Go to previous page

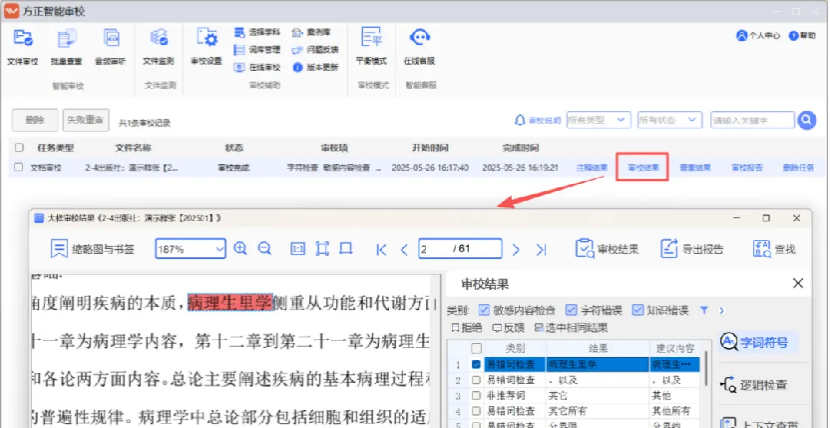(404, 249)
